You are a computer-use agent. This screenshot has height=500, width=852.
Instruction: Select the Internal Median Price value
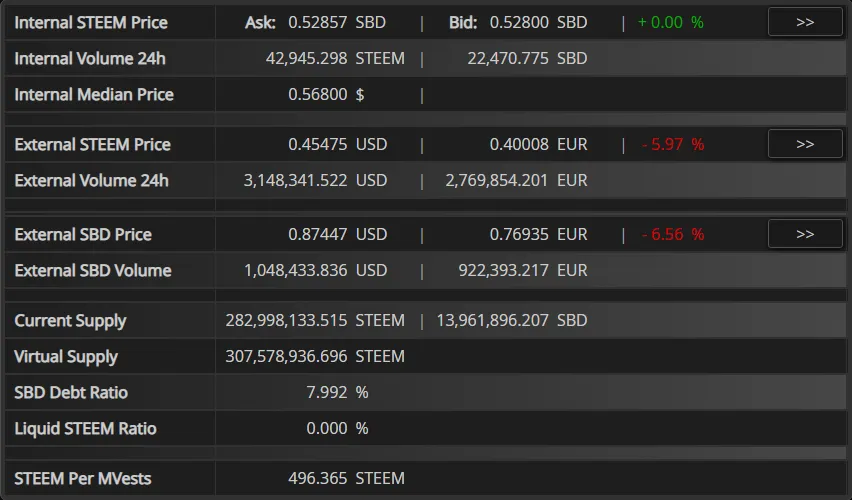[x=317, y=95]
